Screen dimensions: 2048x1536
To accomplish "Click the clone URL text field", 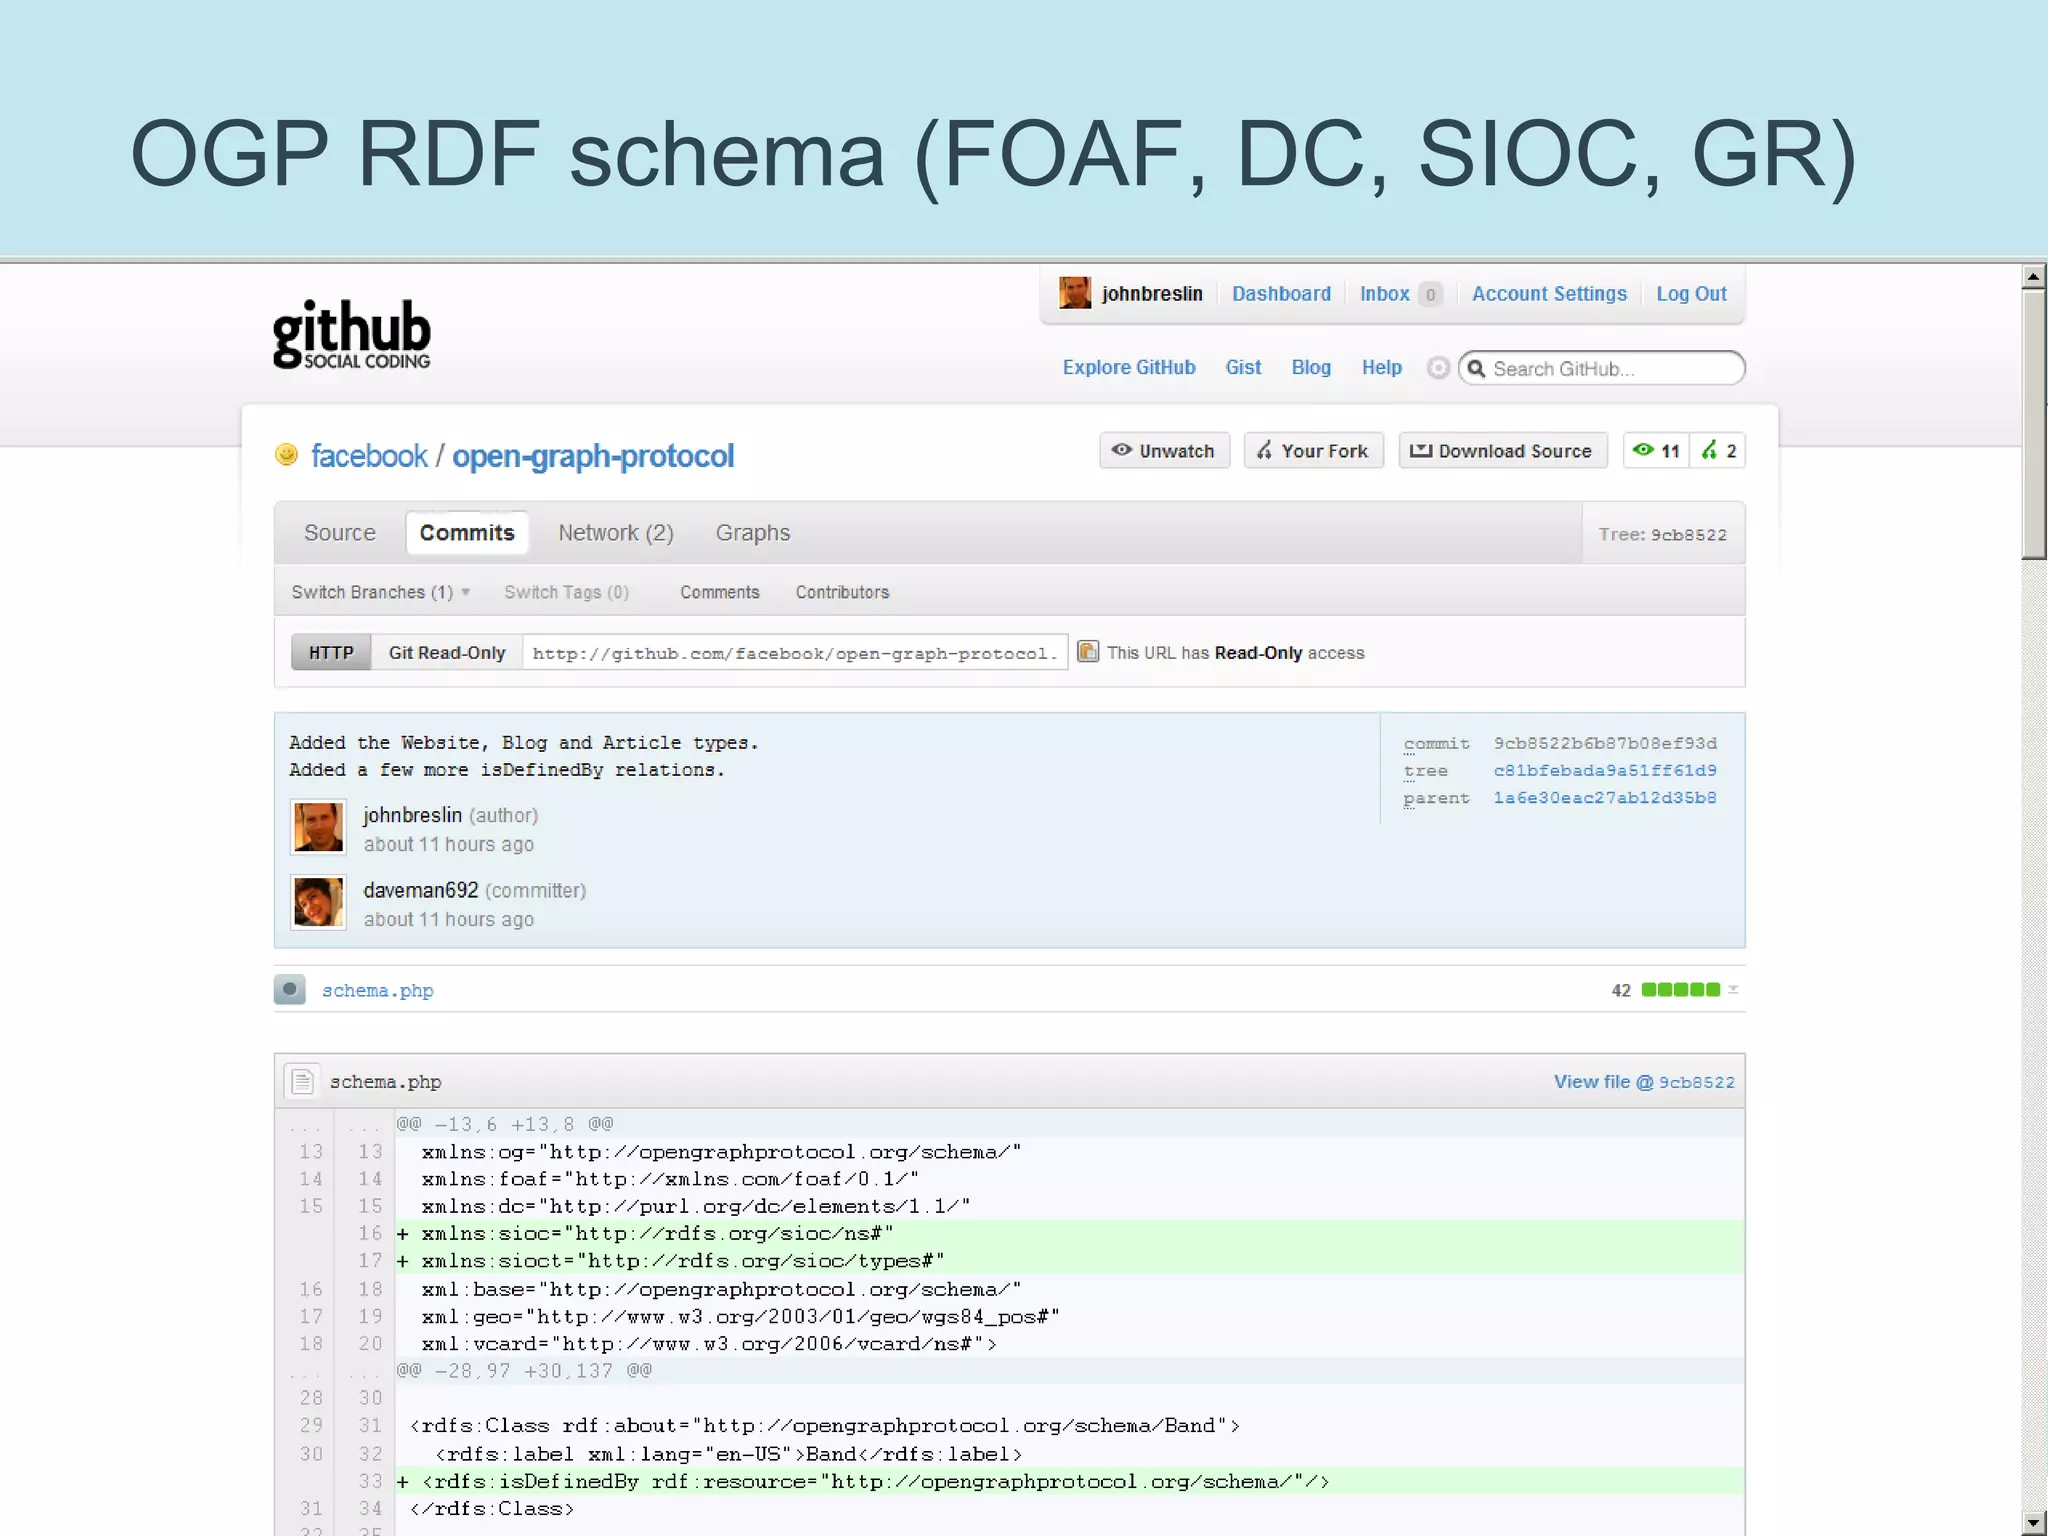I will point(795,653).
